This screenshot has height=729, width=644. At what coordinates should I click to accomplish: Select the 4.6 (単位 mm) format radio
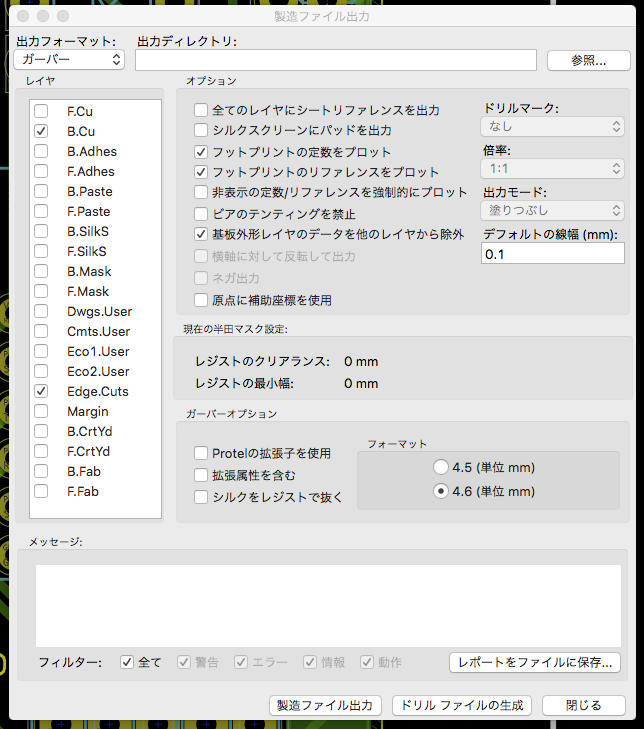coord(441,491)
